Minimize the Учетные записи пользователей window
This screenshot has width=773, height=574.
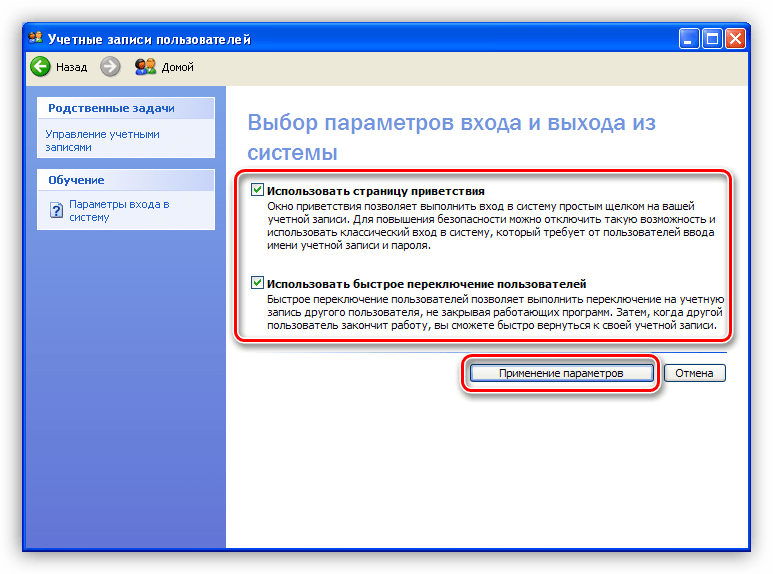689,38
